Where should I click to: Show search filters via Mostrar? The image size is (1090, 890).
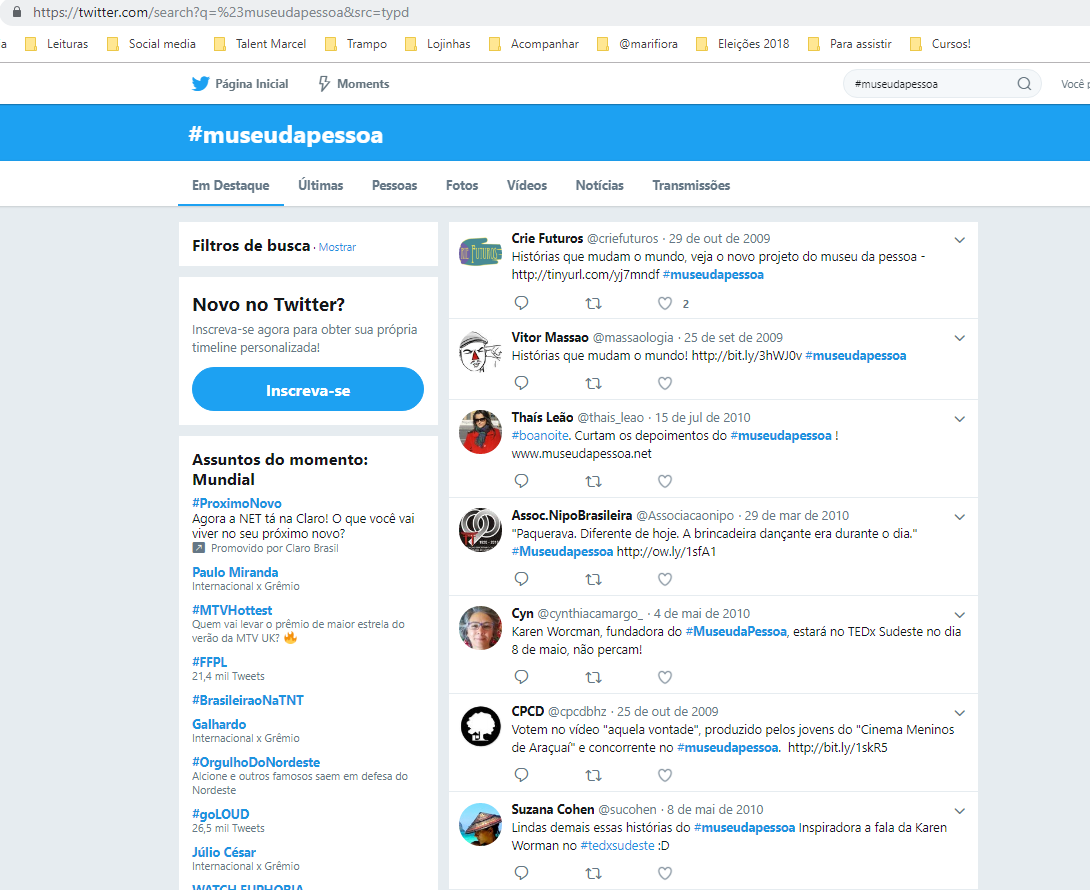337,247
